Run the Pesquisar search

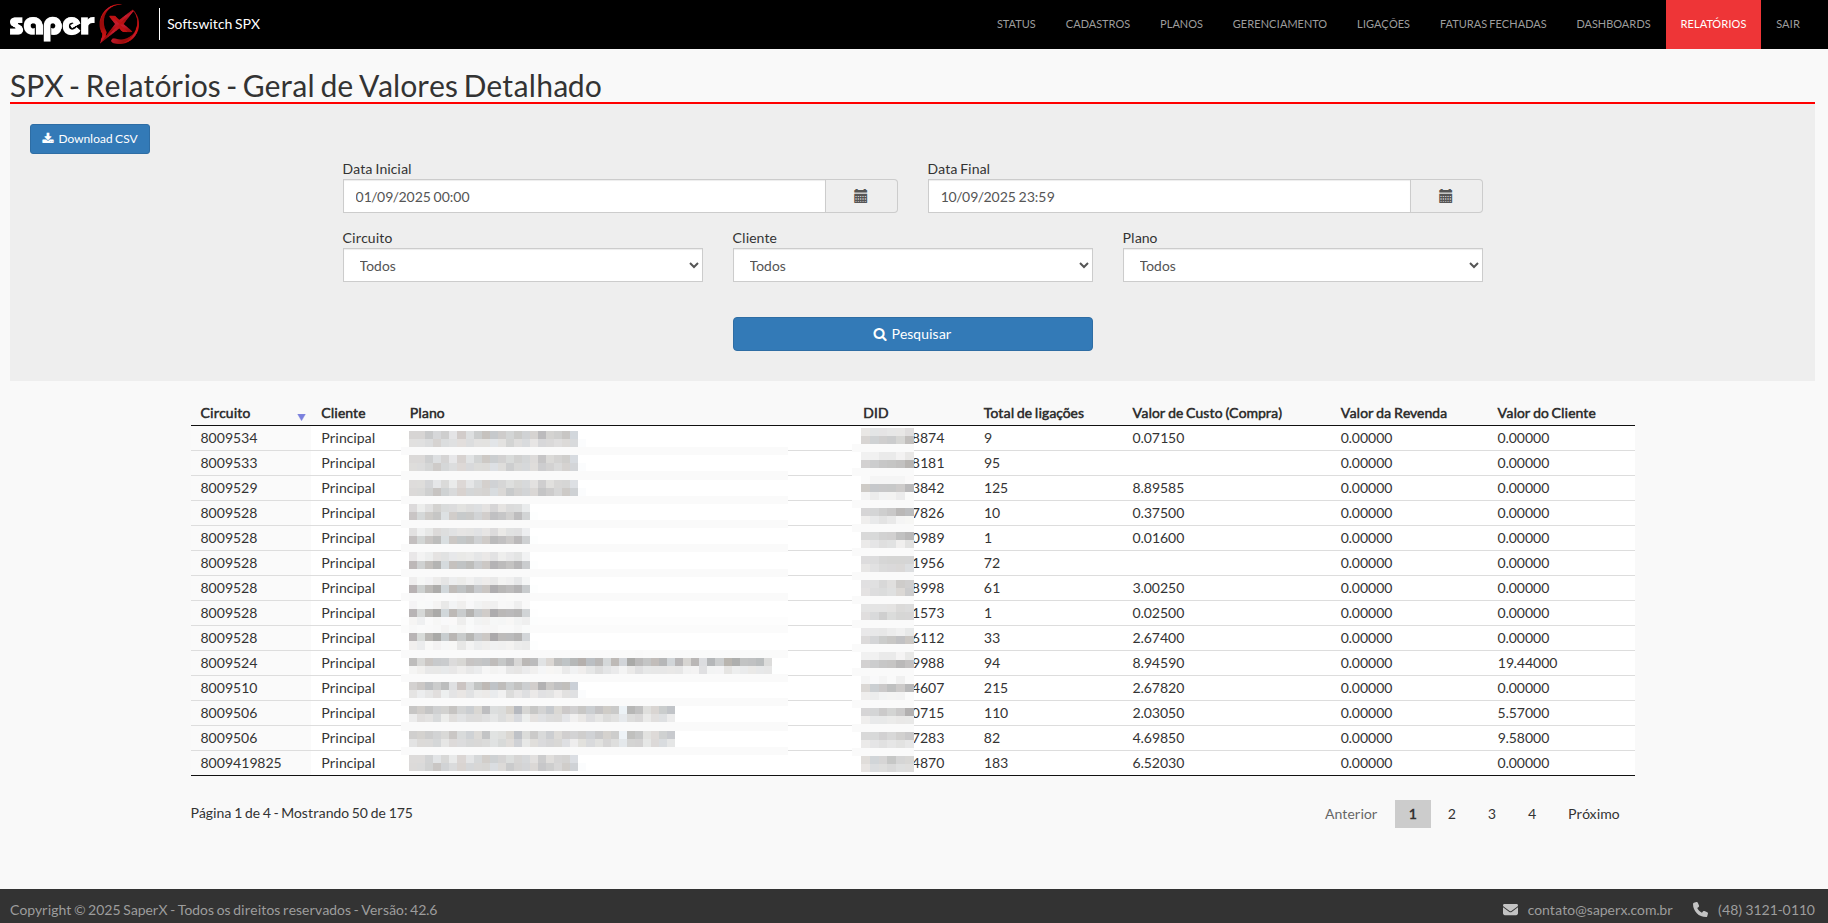click(912, 334)
